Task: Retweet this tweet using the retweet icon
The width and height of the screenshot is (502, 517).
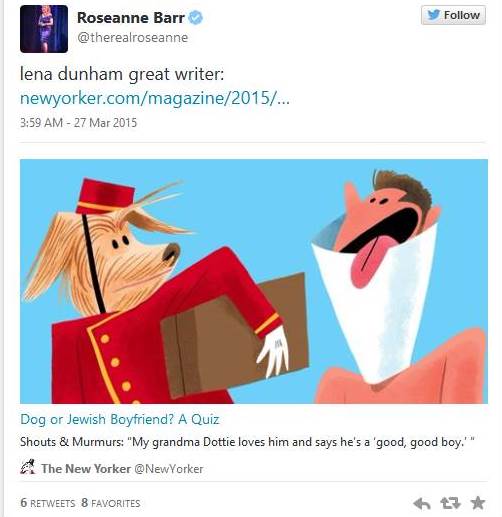Action: (x=450, y=503)
